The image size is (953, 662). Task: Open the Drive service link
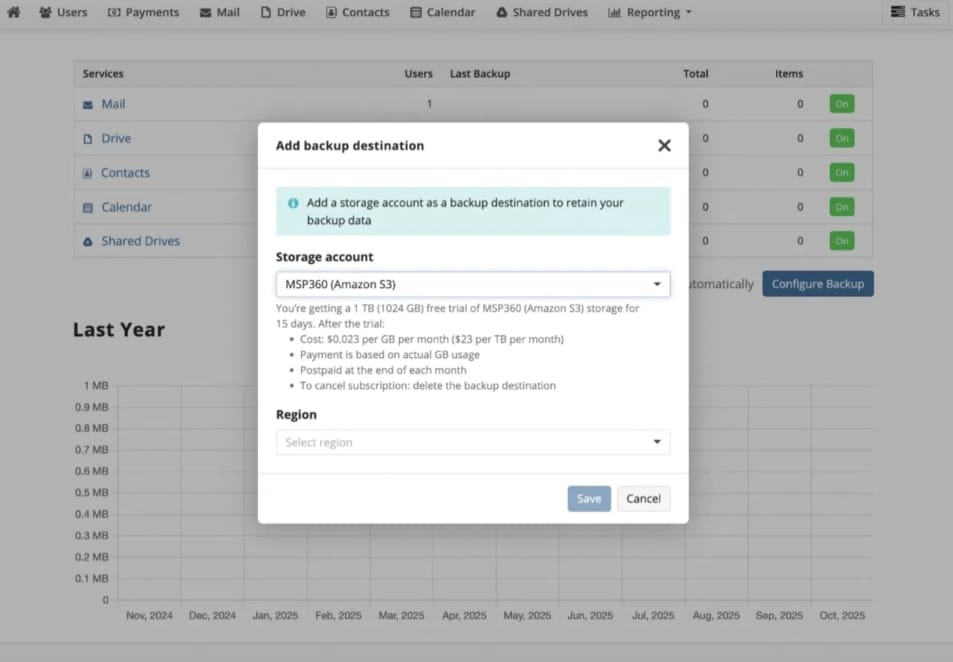(116, 138)
